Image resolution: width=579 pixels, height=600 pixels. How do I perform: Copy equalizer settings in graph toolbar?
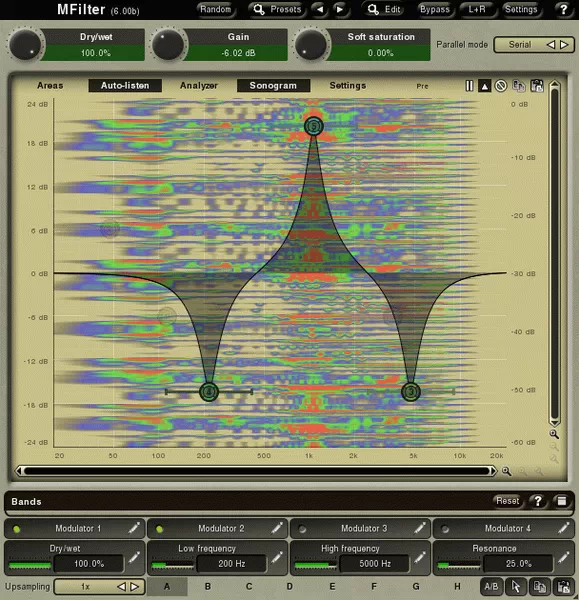click(x=519, y=86)
